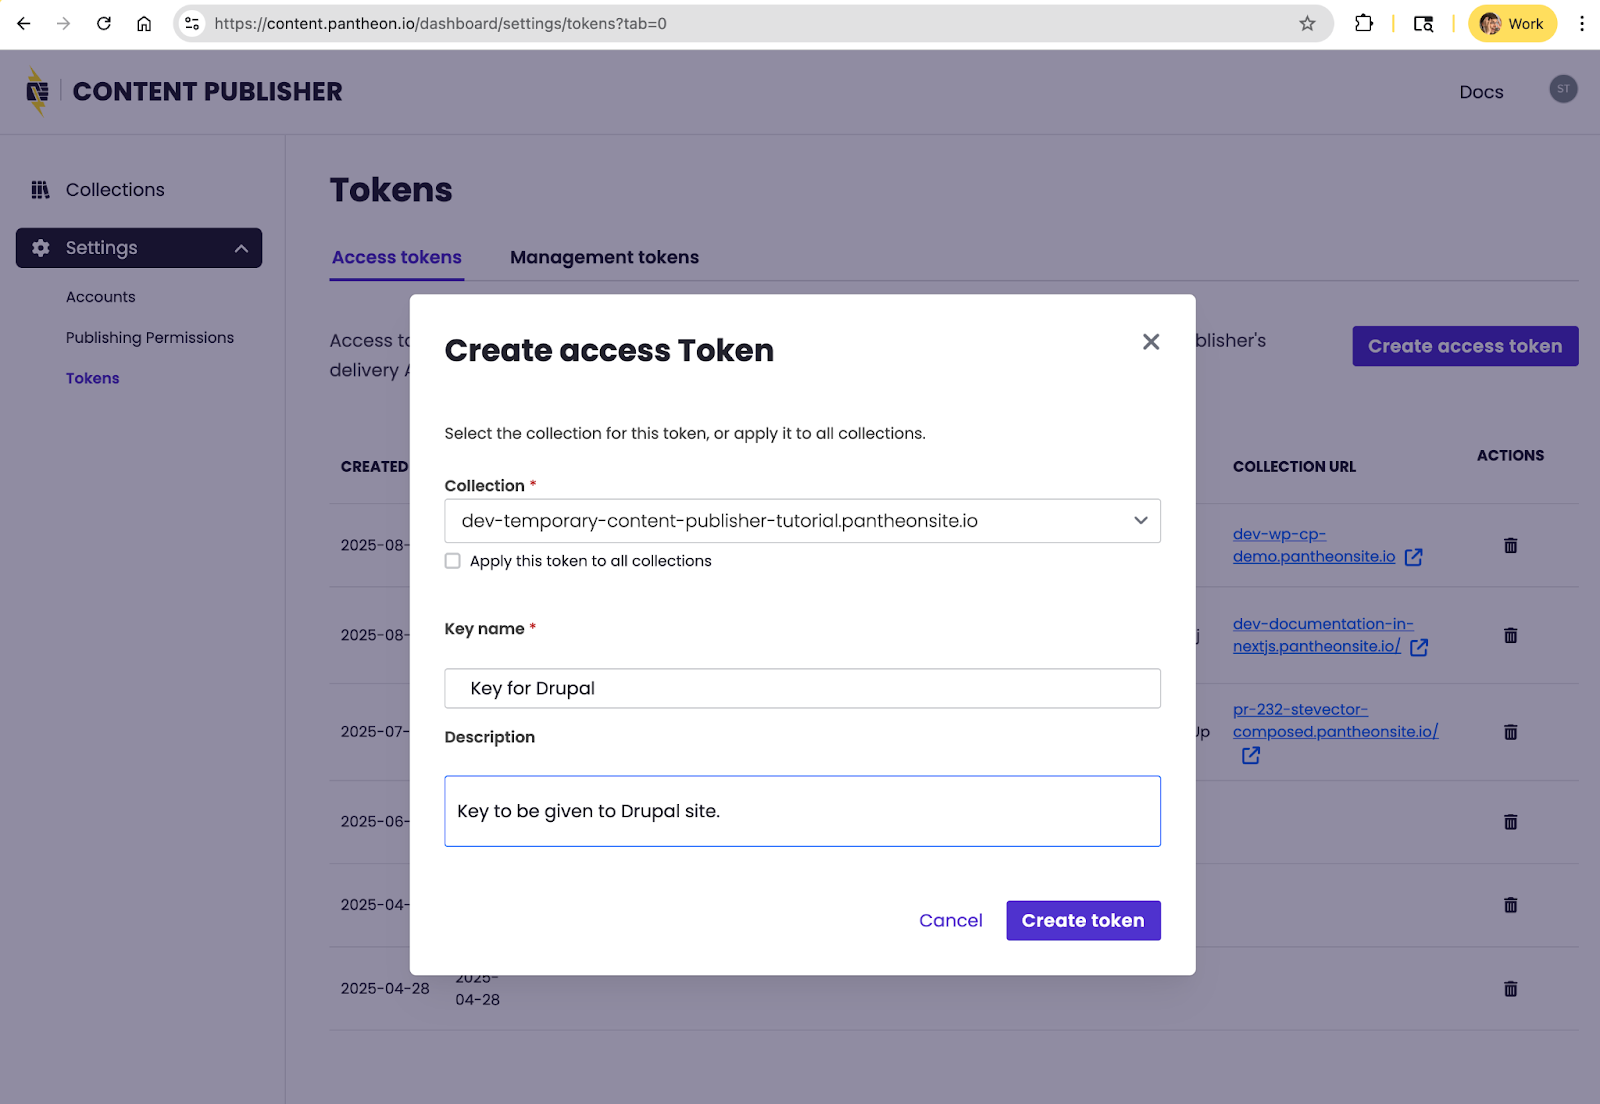
Task: Cancel the token creation dialog
Action: [950, 921]
